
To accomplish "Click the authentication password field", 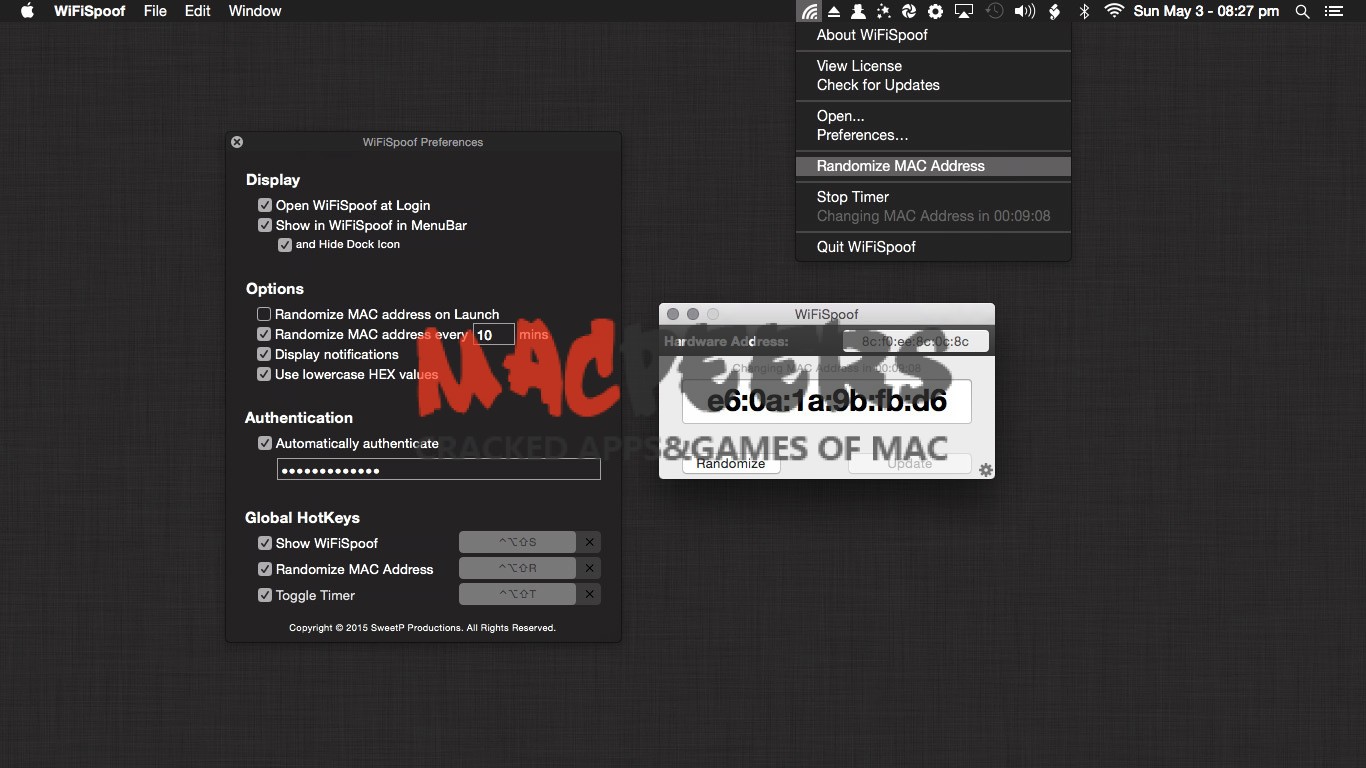I will tap(439, 470).
